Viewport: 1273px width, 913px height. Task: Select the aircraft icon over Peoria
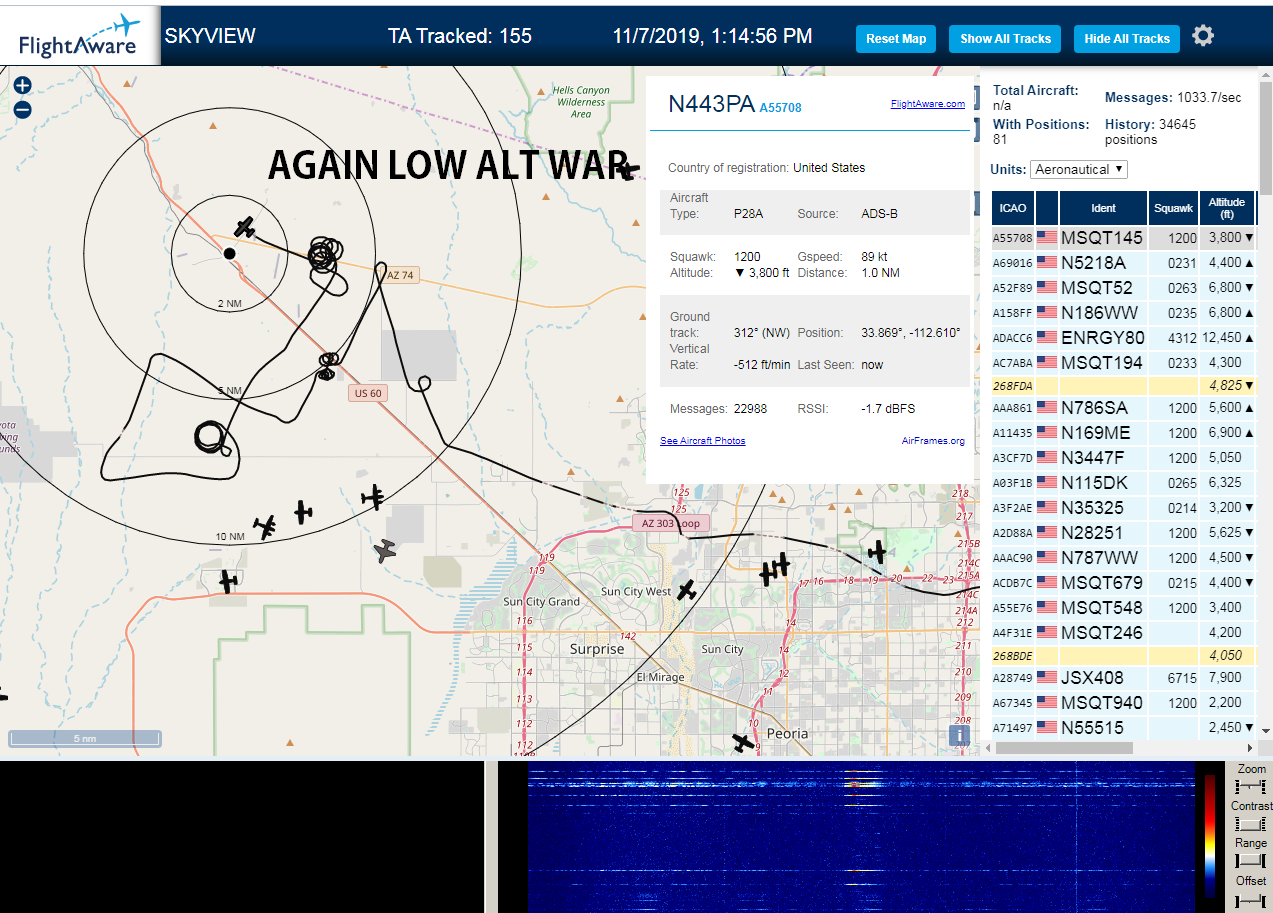click(x=742, y=742)
